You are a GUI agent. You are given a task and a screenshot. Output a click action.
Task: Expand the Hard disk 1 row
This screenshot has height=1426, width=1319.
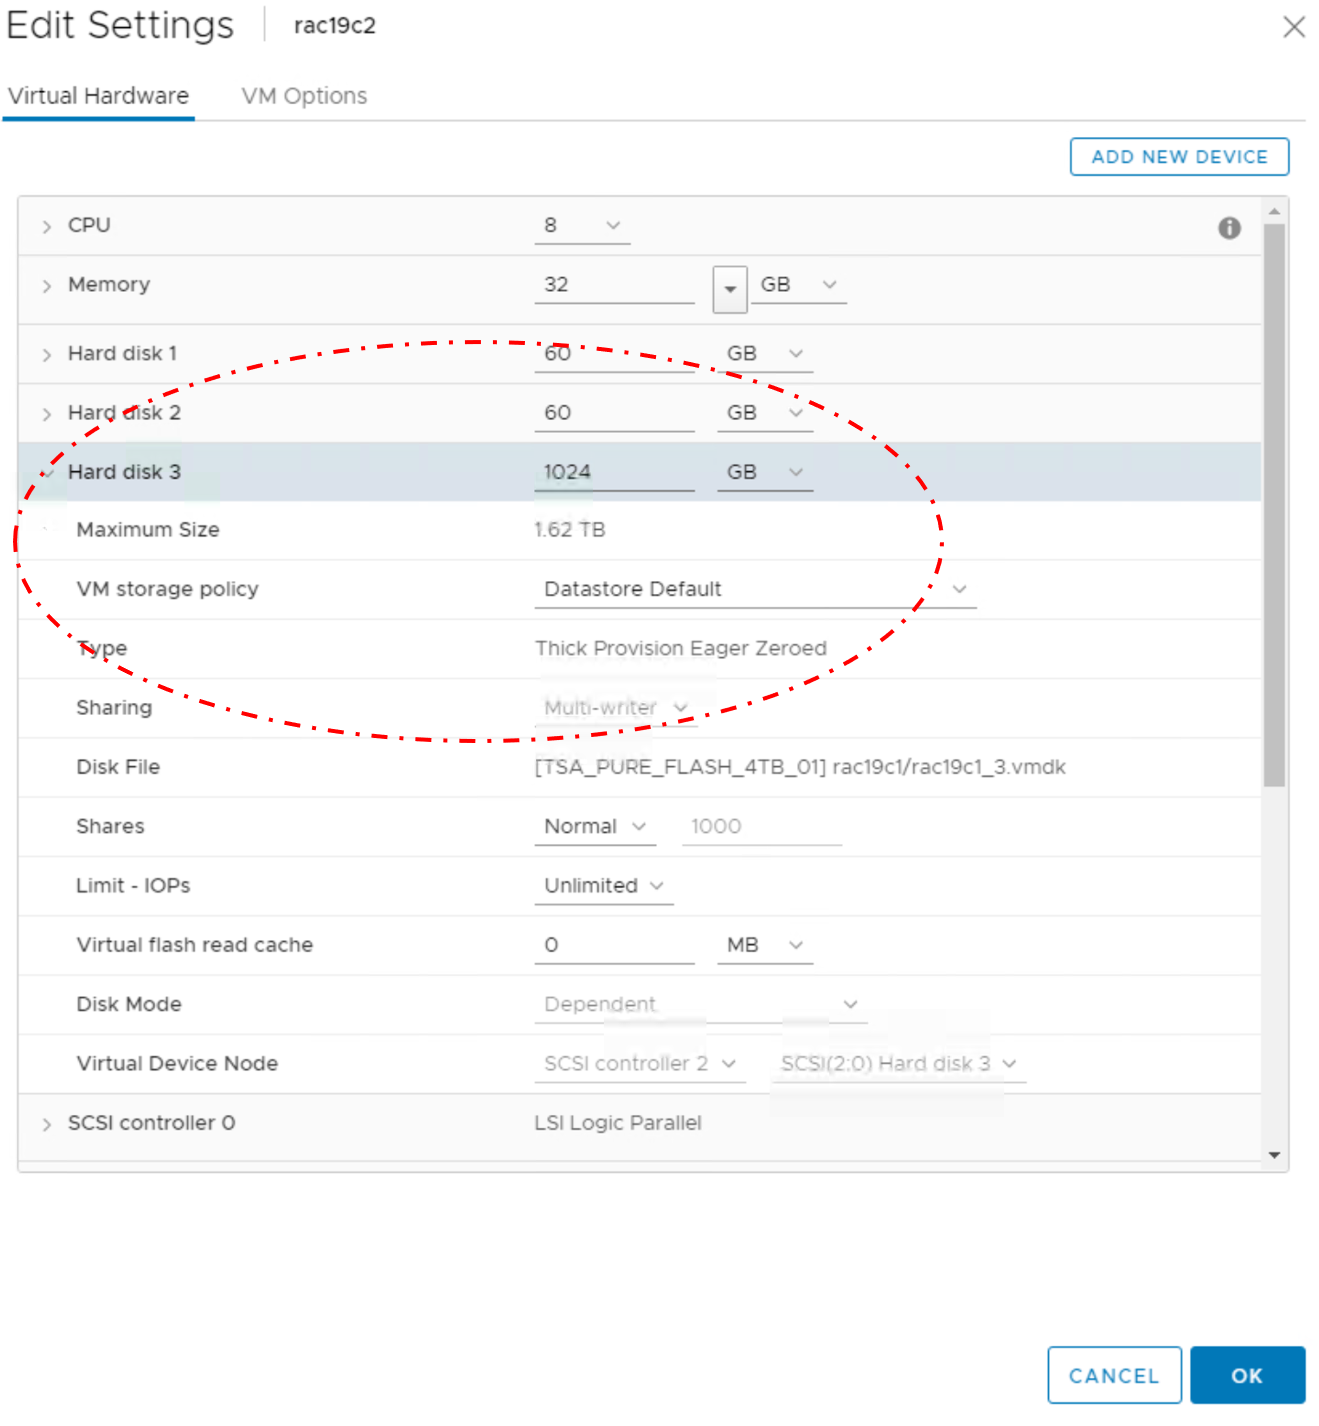tap(46, 355)
